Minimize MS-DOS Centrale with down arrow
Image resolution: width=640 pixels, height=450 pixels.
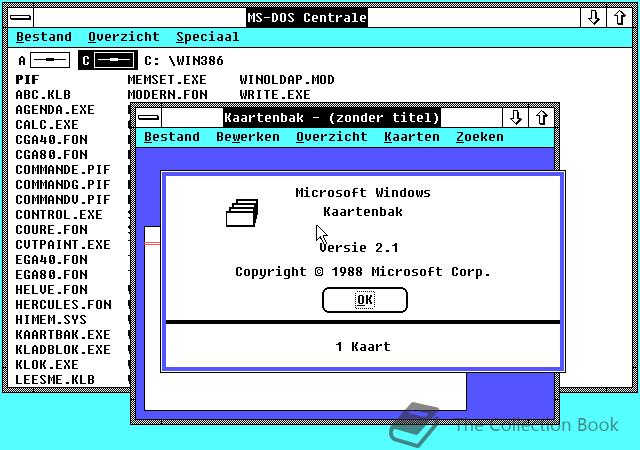[x=593, y=18]
